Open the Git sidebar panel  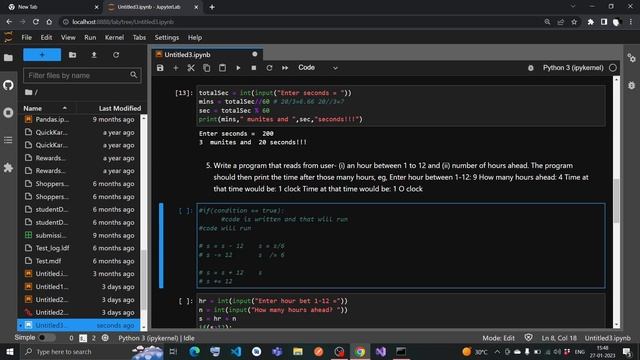[8, 85]
